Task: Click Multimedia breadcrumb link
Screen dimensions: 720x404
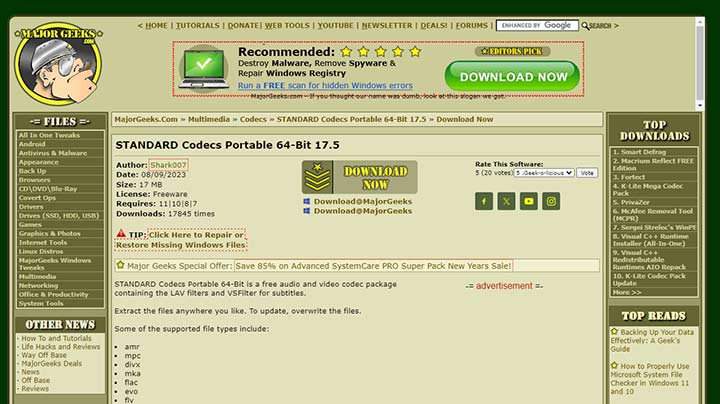Action: (x=209, y=119)
